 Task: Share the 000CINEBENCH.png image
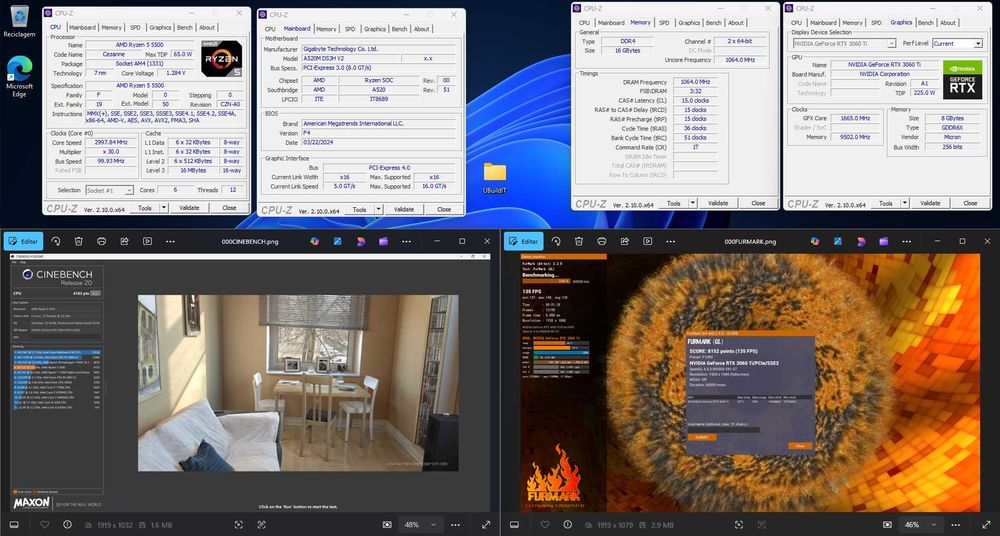(x=124, y=241)
